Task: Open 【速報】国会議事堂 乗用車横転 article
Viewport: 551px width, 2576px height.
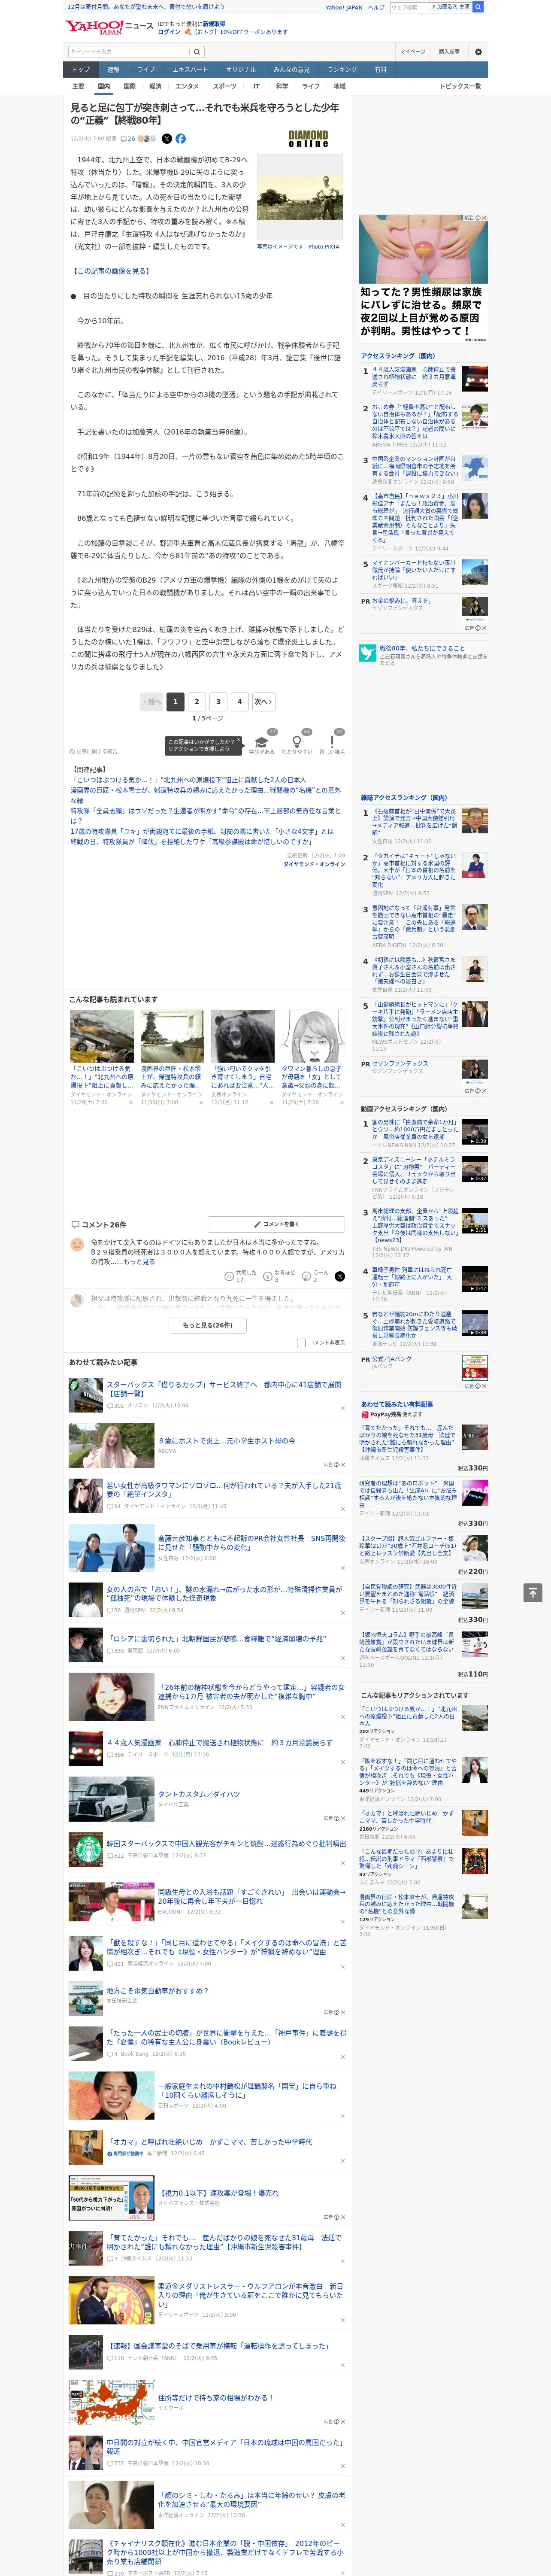Action: coord(218,2345)
